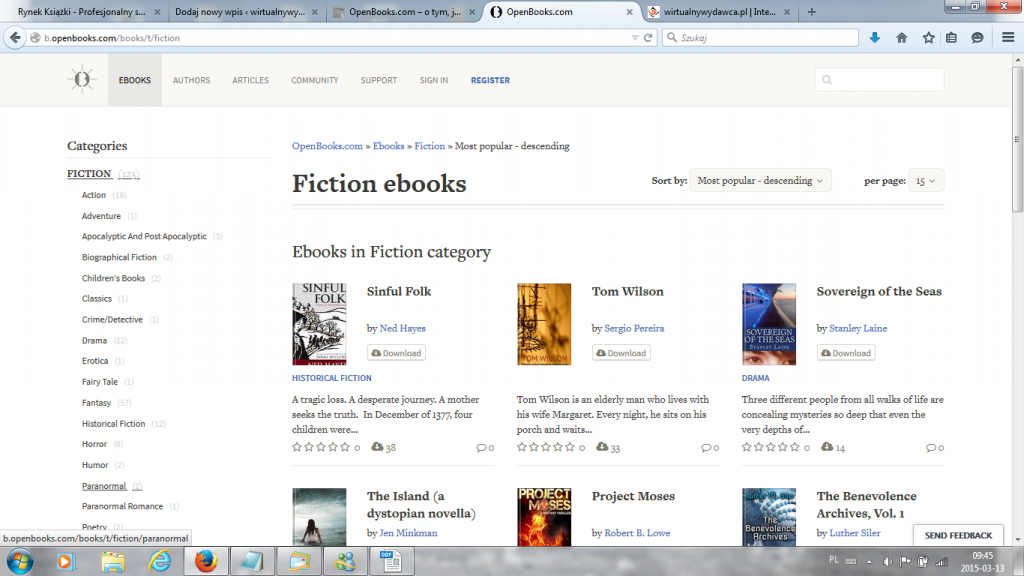This screenshot has height=576, width=1024.
Task: Rate Tom Wilson with the fifth star
Action: (569, 447)
